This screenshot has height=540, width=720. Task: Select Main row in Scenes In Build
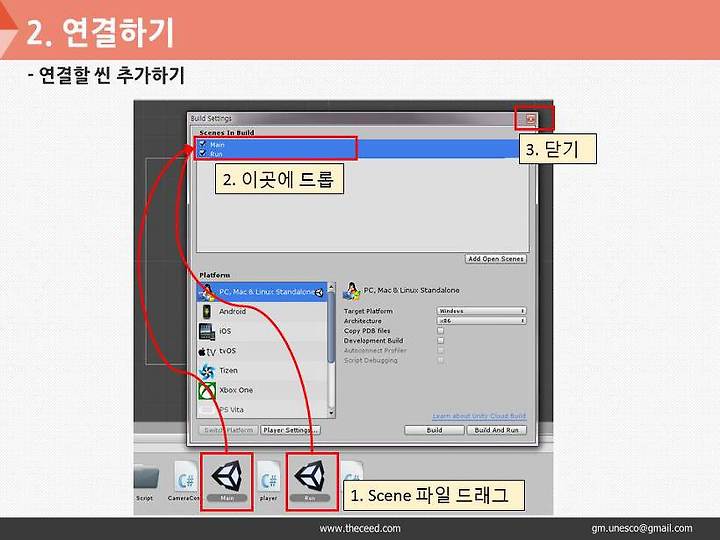pyautogui.click(x=363, y=145)
